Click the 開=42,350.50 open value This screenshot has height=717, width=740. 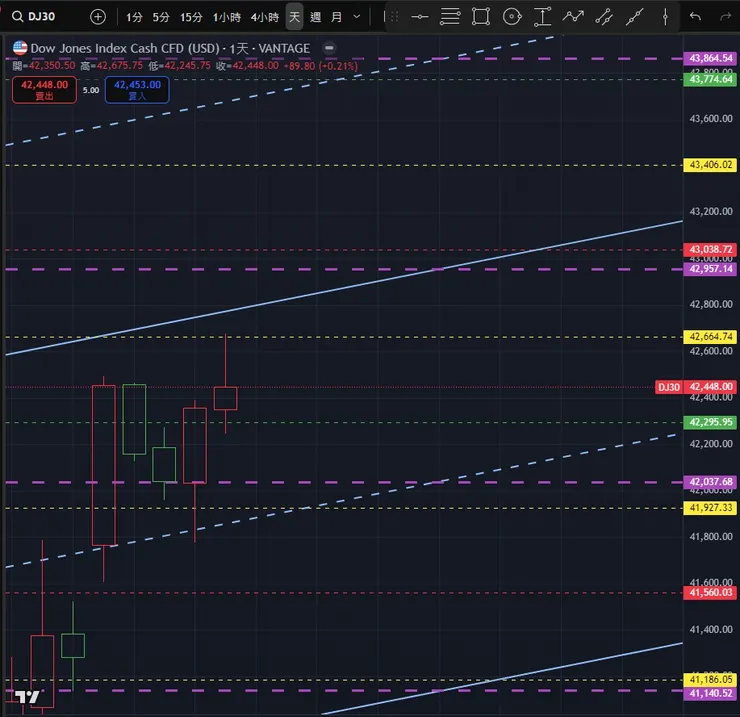tap(44, 66)
